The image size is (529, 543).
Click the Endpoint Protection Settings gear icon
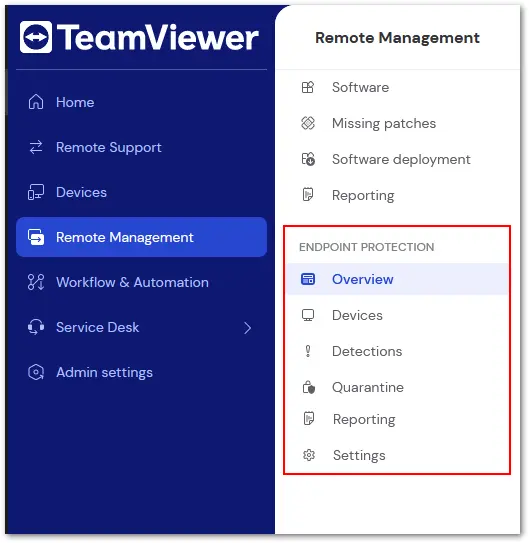click(309, 455)
